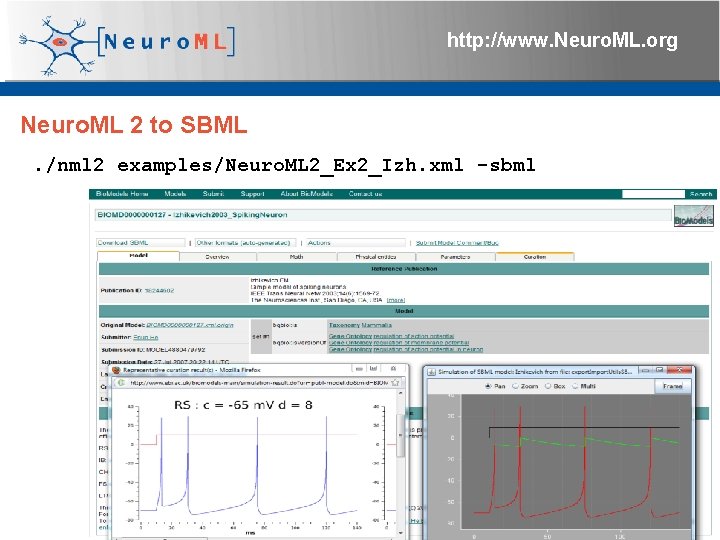Select the Box radio button
This screenshot has height=540, width=720.
point(548,386)
